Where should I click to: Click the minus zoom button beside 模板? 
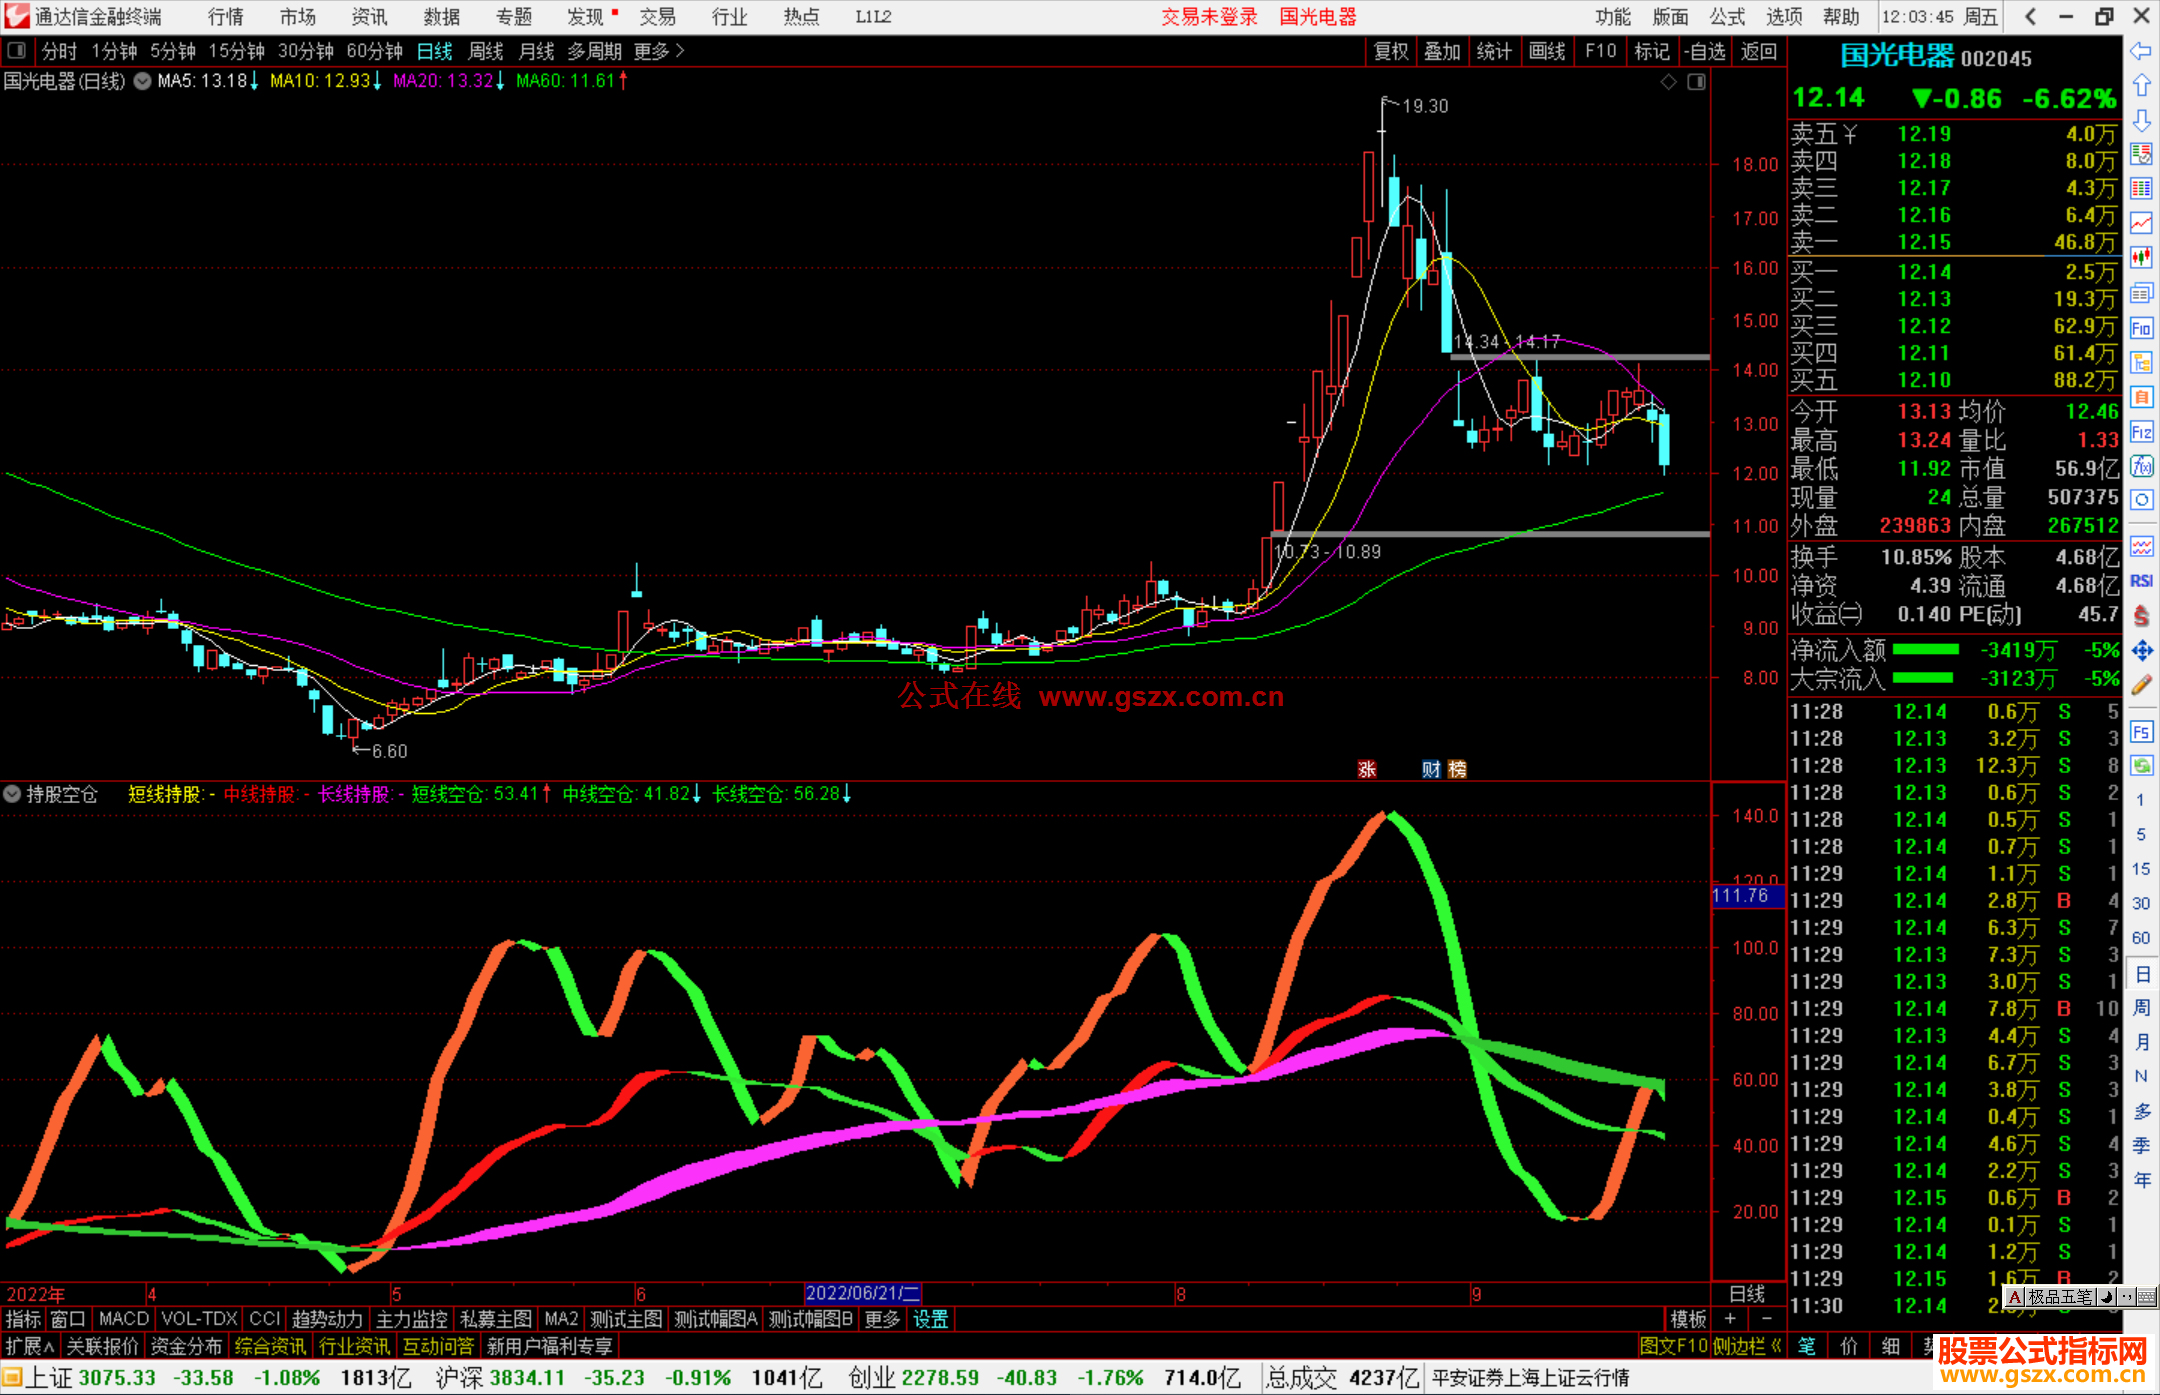(x=1767, y=1319)
